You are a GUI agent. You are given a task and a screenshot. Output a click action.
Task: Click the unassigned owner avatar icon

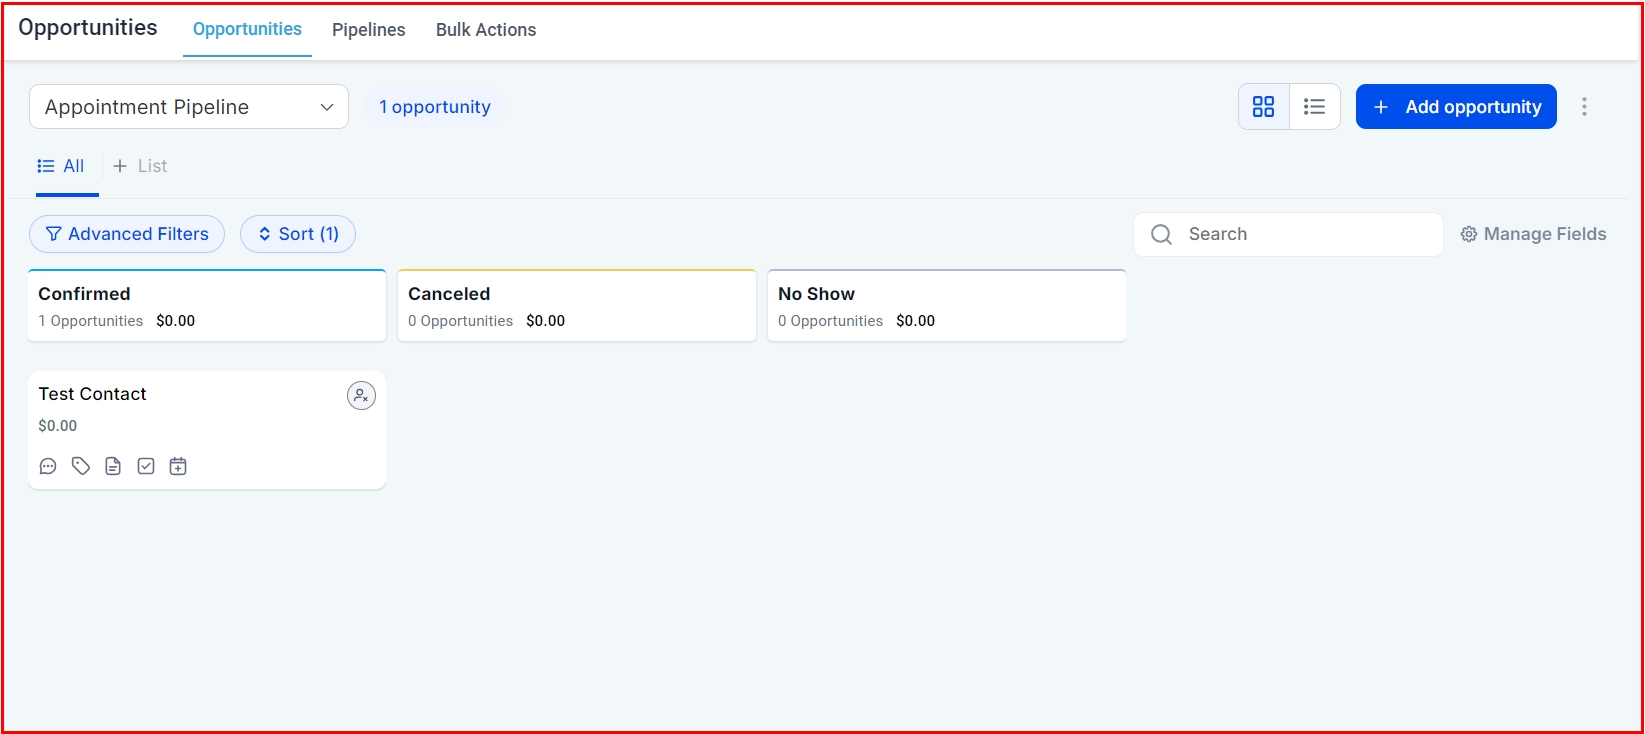[361, 396]
